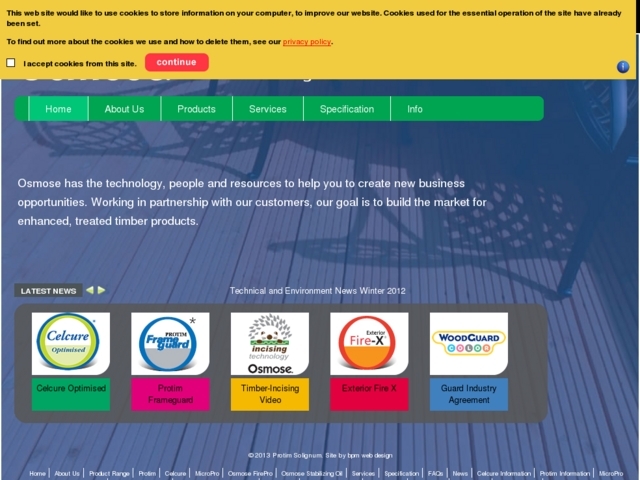Open the About Us menu item

(x=124, y=109)
